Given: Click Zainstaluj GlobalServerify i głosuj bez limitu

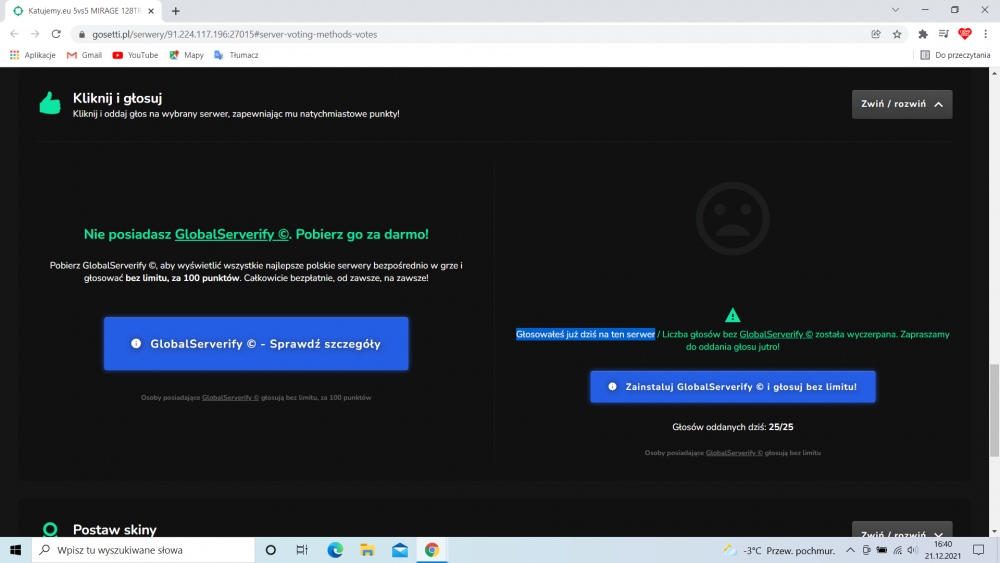Looking at the screenshot, I should coord(733,387).
